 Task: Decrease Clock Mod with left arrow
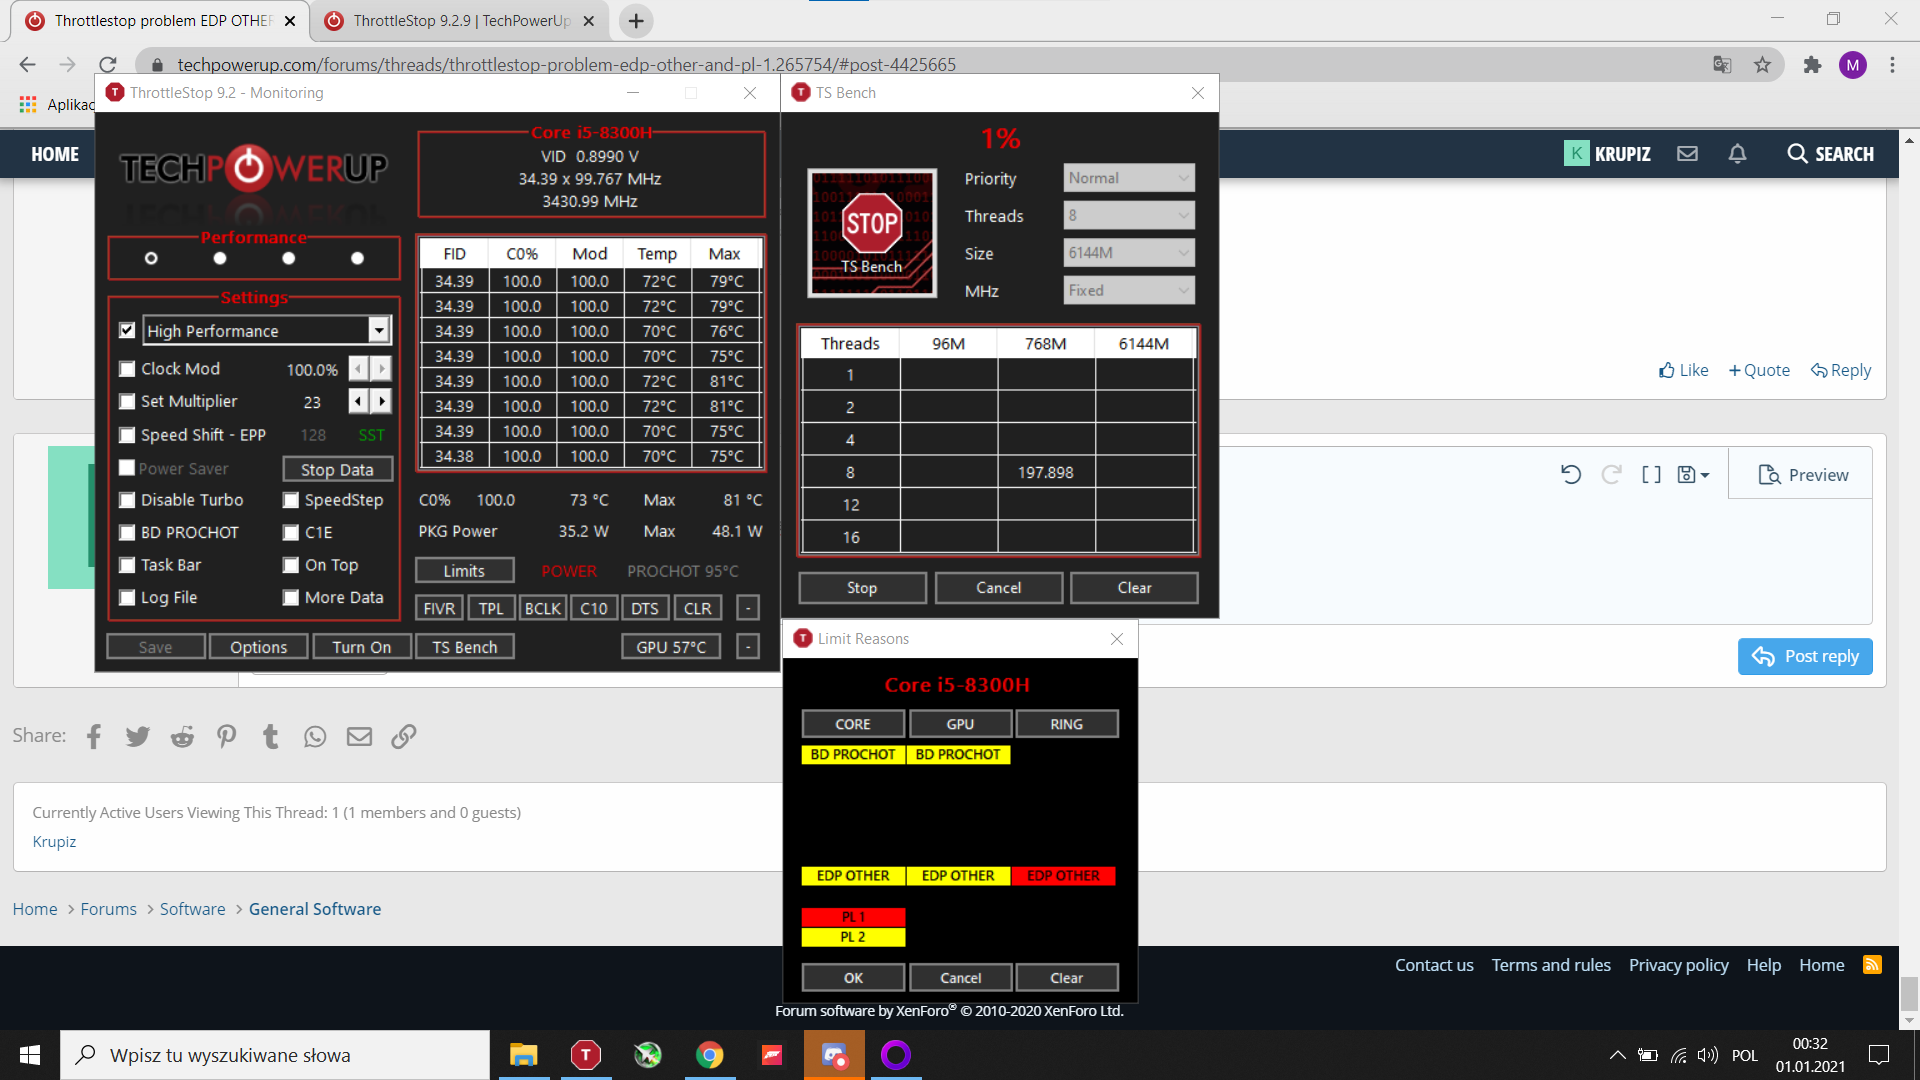(x=358, y=369)
